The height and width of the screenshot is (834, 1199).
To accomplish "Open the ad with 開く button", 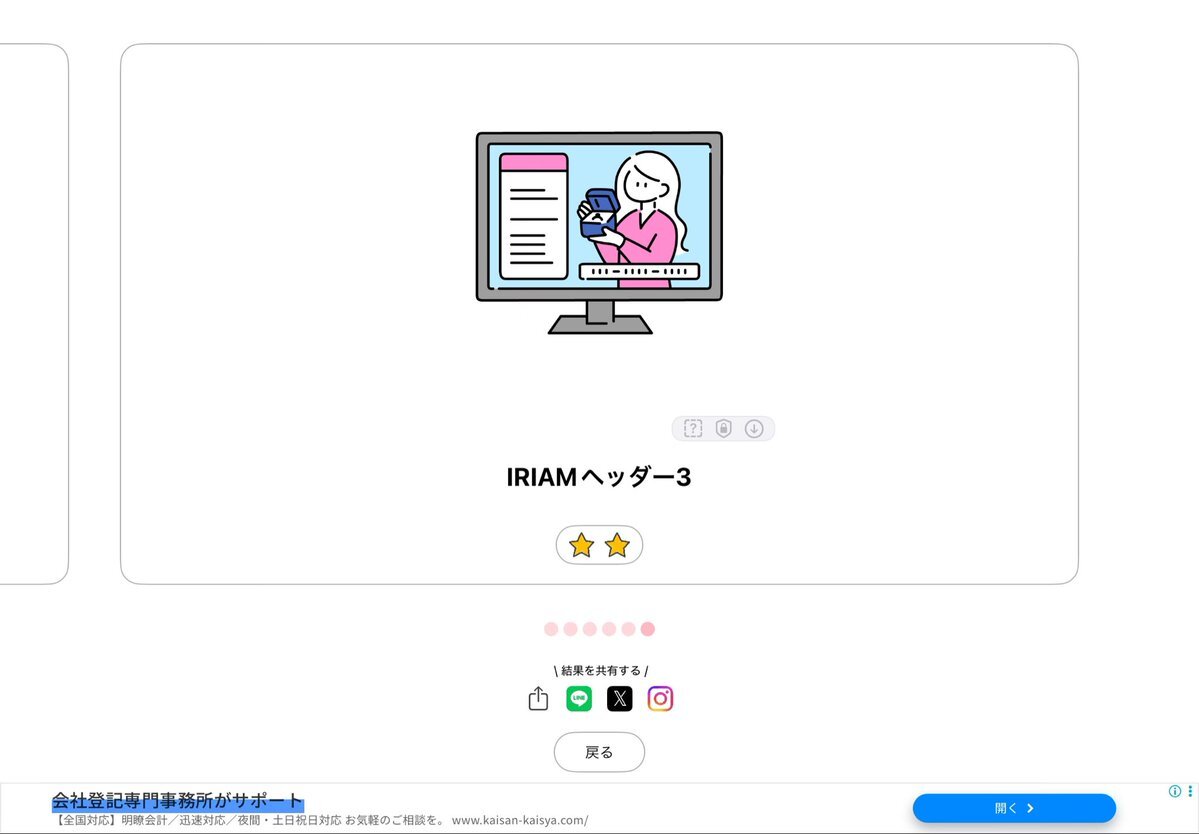I will (x=1014, y=808).
